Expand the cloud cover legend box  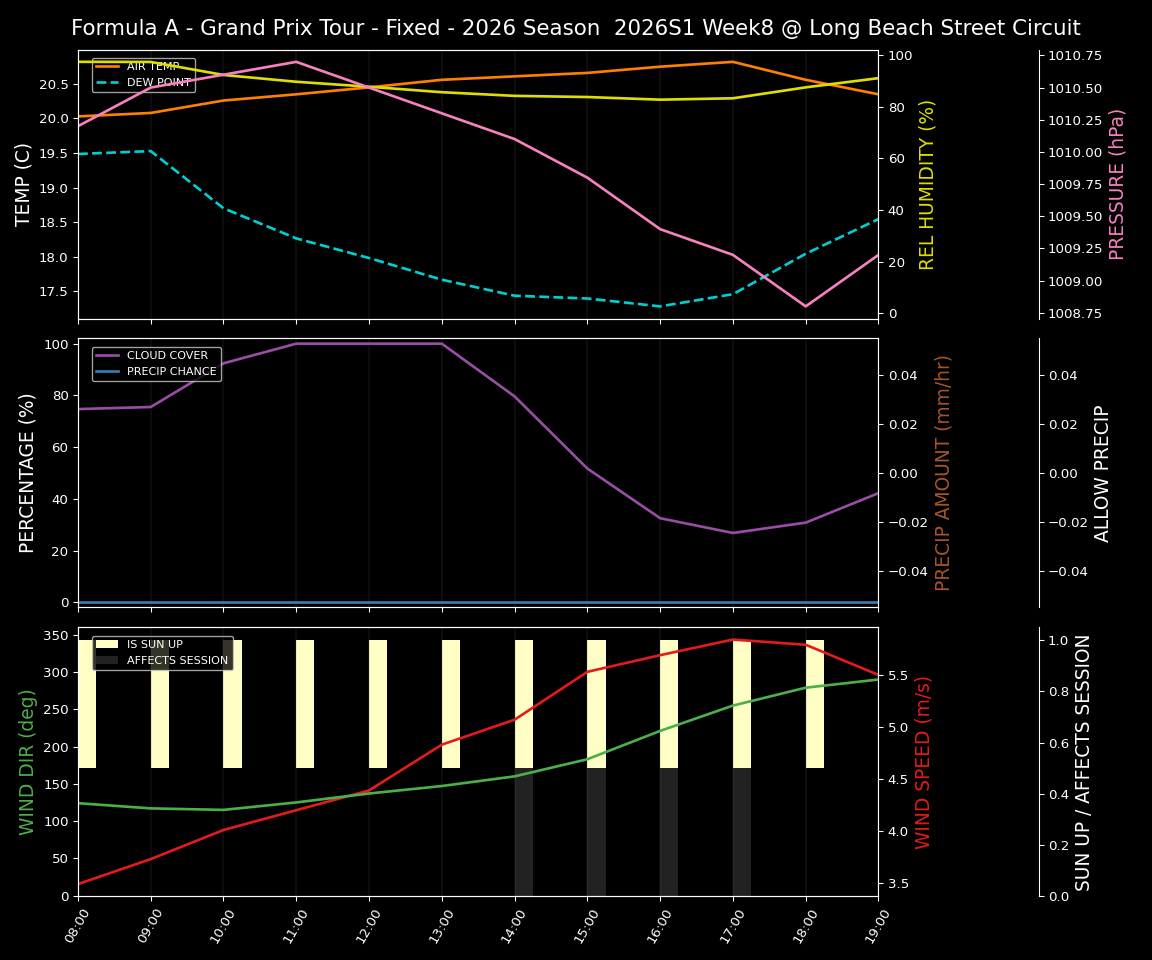pos(158,362)
